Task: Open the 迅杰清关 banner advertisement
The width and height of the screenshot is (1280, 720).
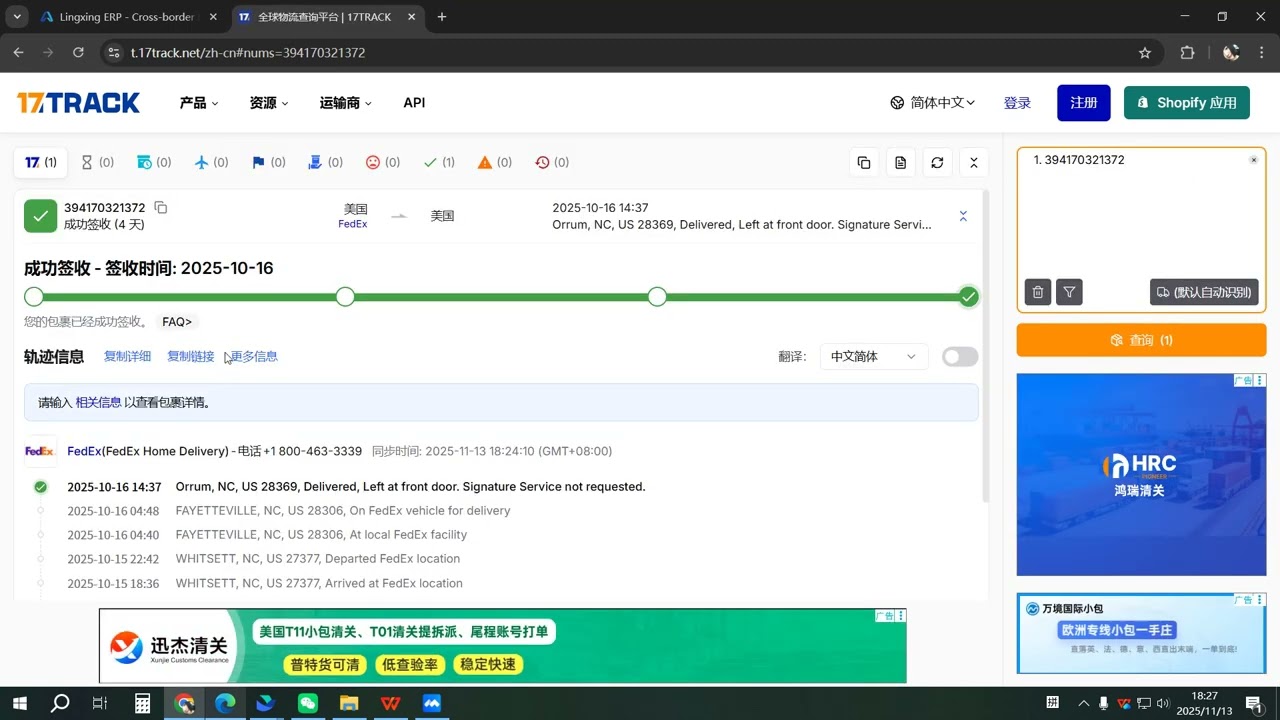Action: coord(502,646)
